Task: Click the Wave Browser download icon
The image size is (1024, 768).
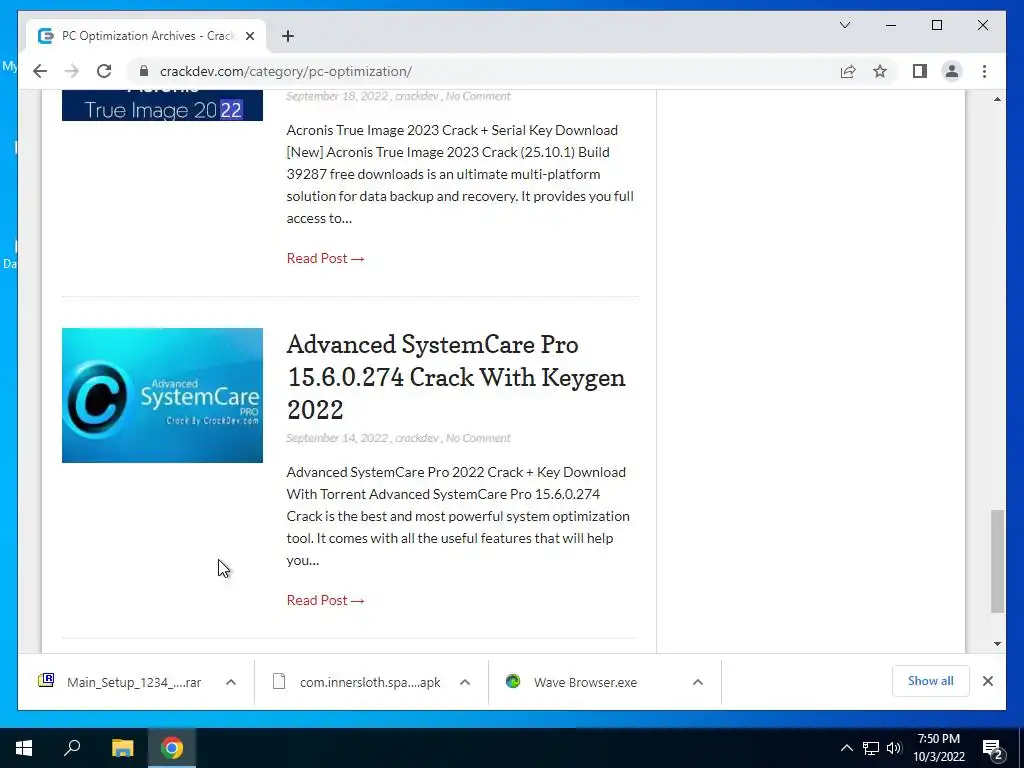Action: coord(513,681)
